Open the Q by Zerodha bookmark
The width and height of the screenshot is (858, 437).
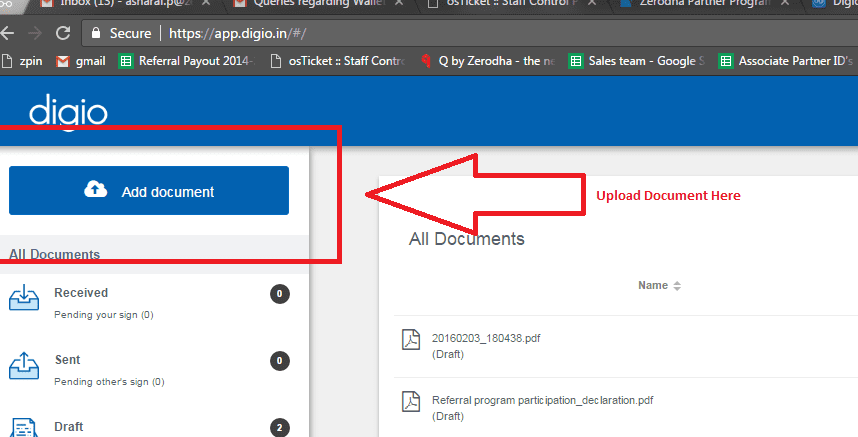pyautogui.click(x=488, y=61)
